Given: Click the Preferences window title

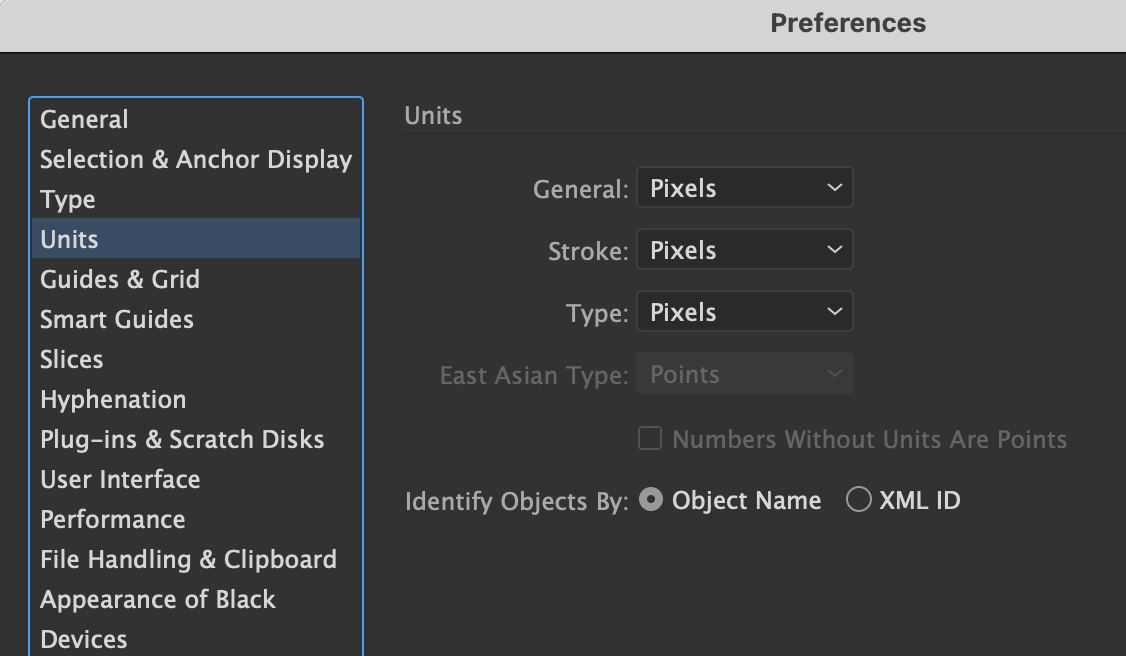Looking at the screenshot, I should pos(848,23).
